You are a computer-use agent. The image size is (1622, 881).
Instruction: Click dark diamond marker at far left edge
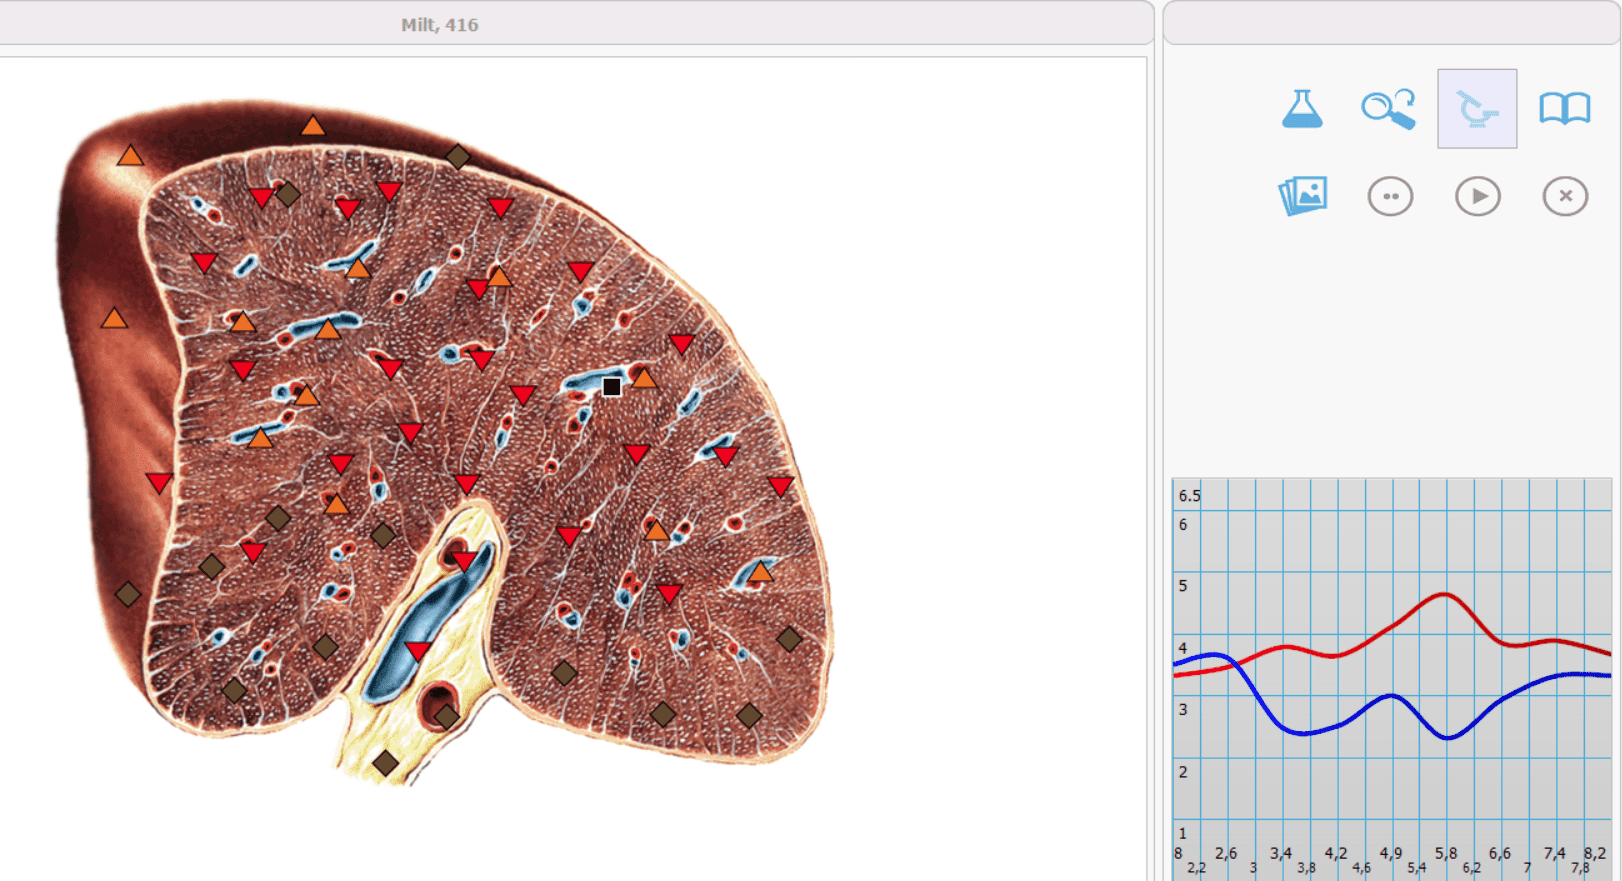click(128, 594)
